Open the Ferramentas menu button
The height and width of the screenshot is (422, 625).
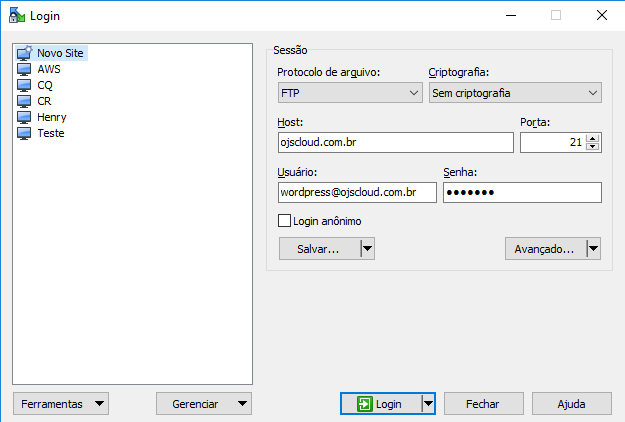(61, 404)
